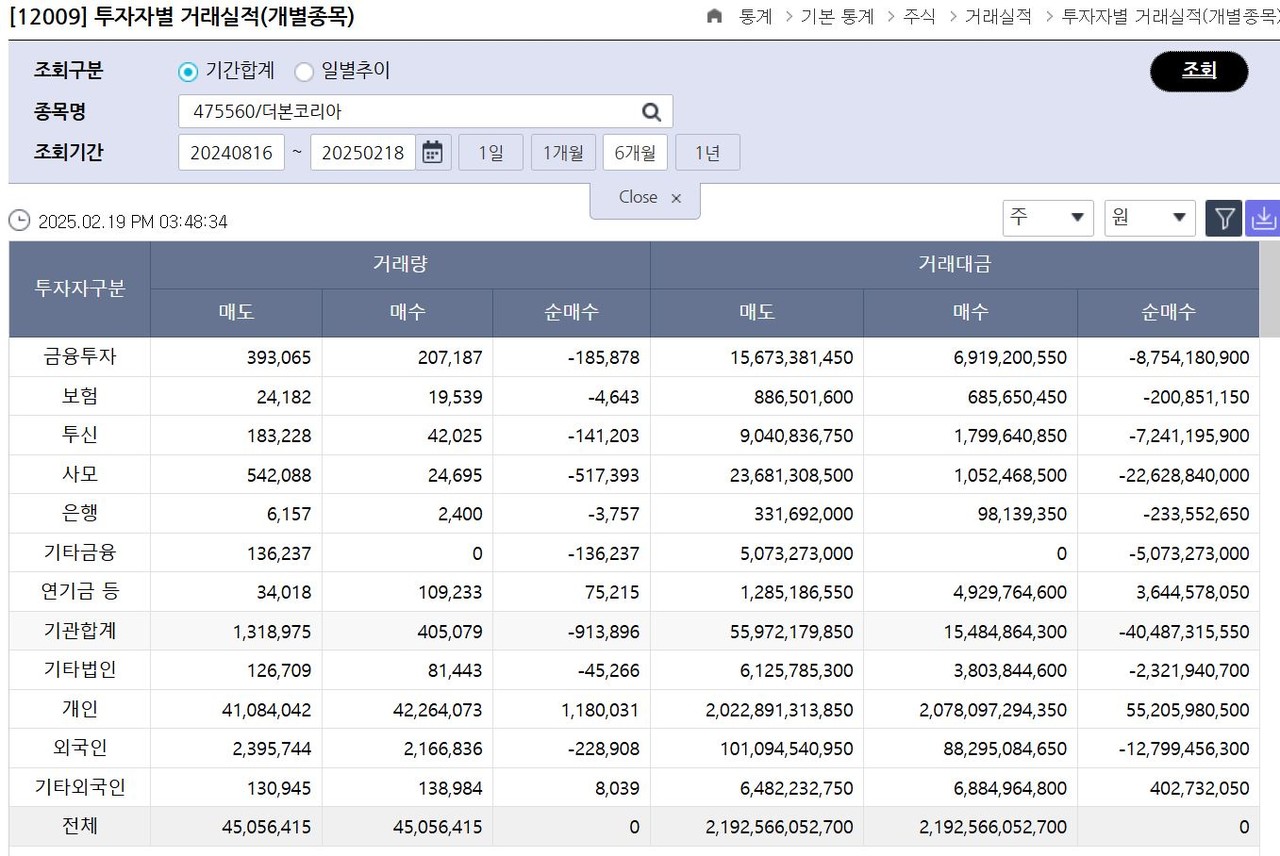Close the popup via x icon
The height and width of the screenshot is (856, 1280).
click(676, 199)
